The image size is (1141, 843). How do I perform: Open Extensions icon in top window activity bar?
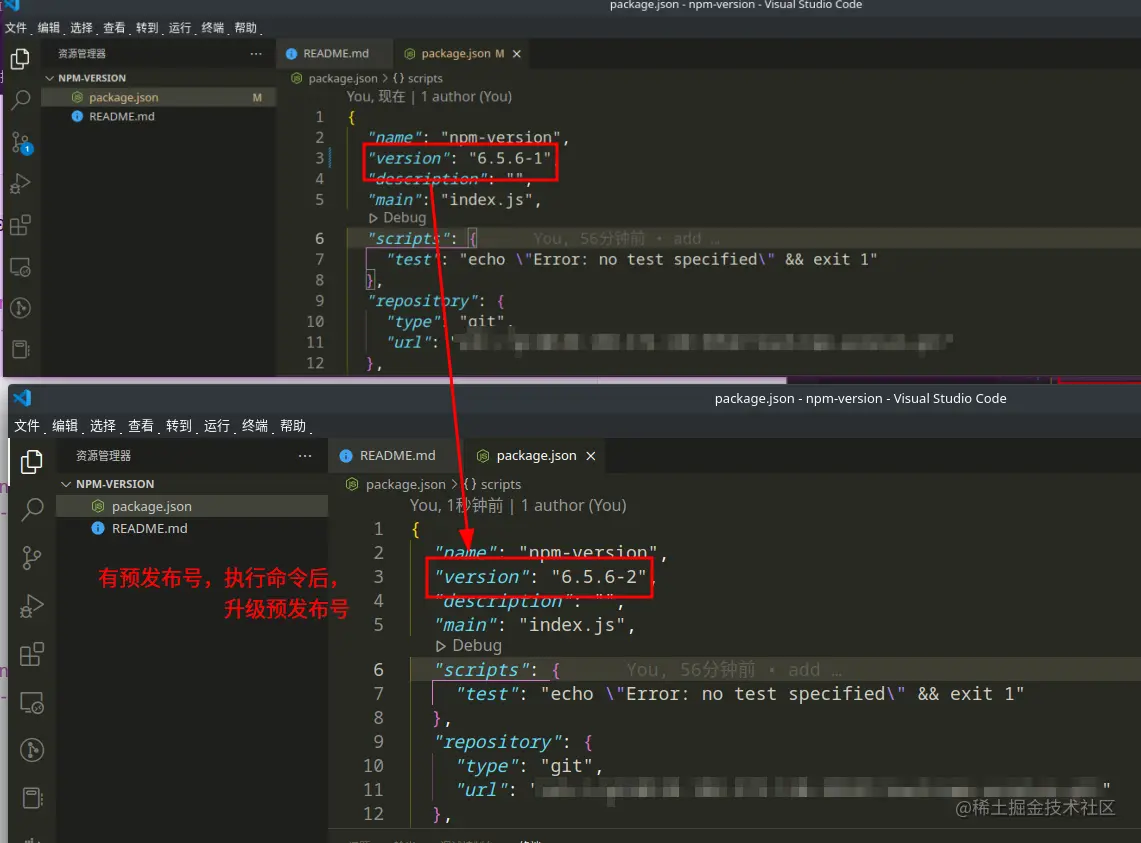tap(20, 225)
